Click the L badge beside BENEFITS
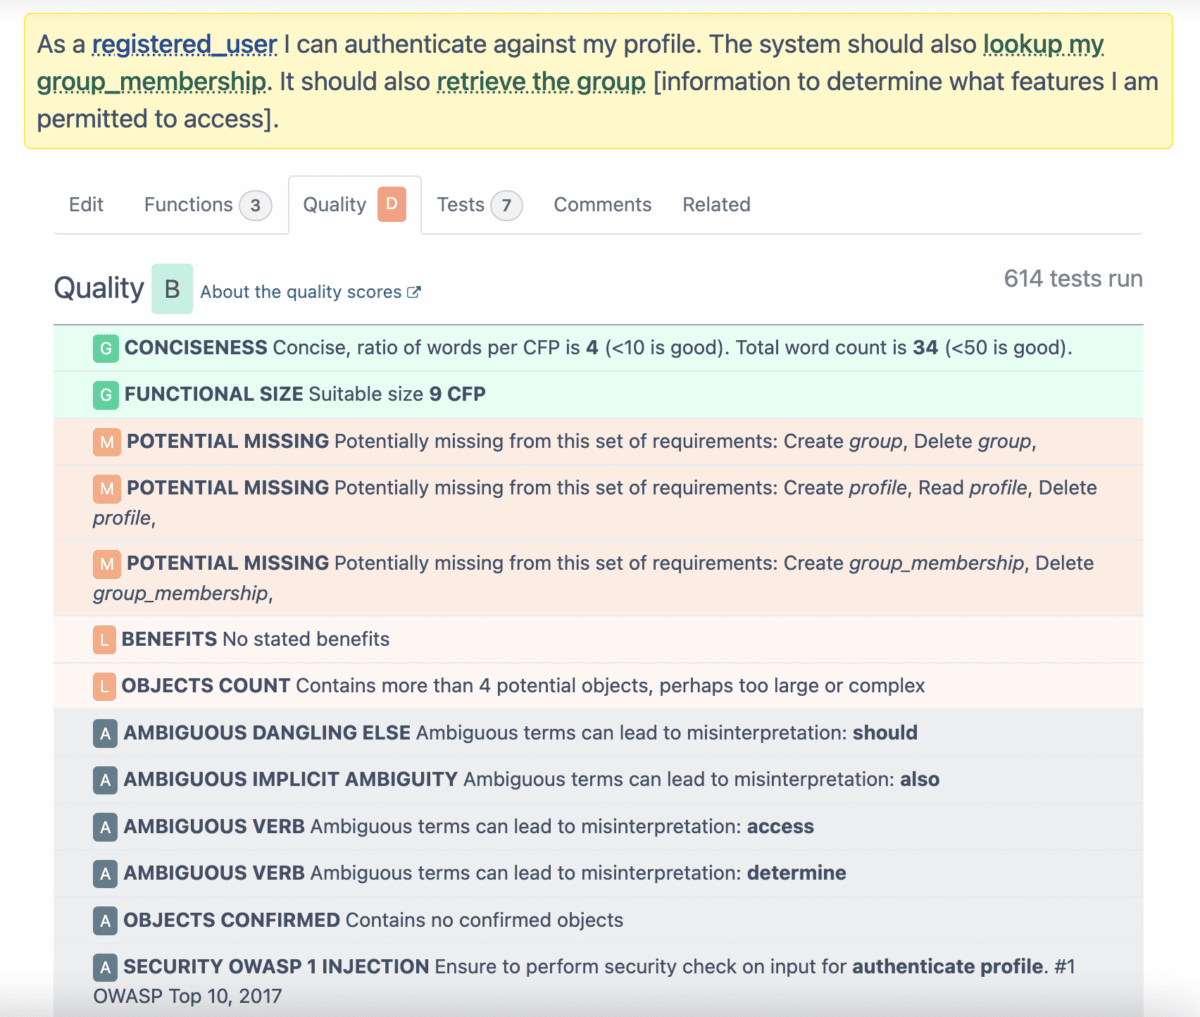The width and height of the screenshot is (1200, 1017). (104, 640)
